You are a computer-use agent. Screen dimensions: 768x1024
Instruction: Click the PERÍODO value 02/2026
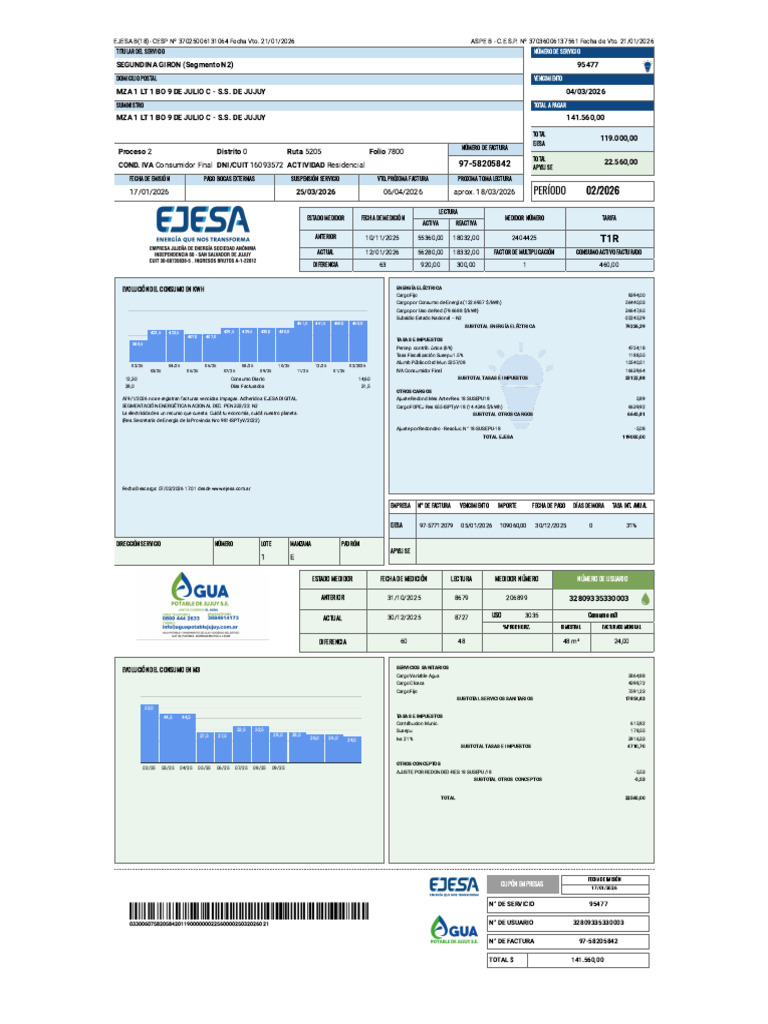[602, 191]
